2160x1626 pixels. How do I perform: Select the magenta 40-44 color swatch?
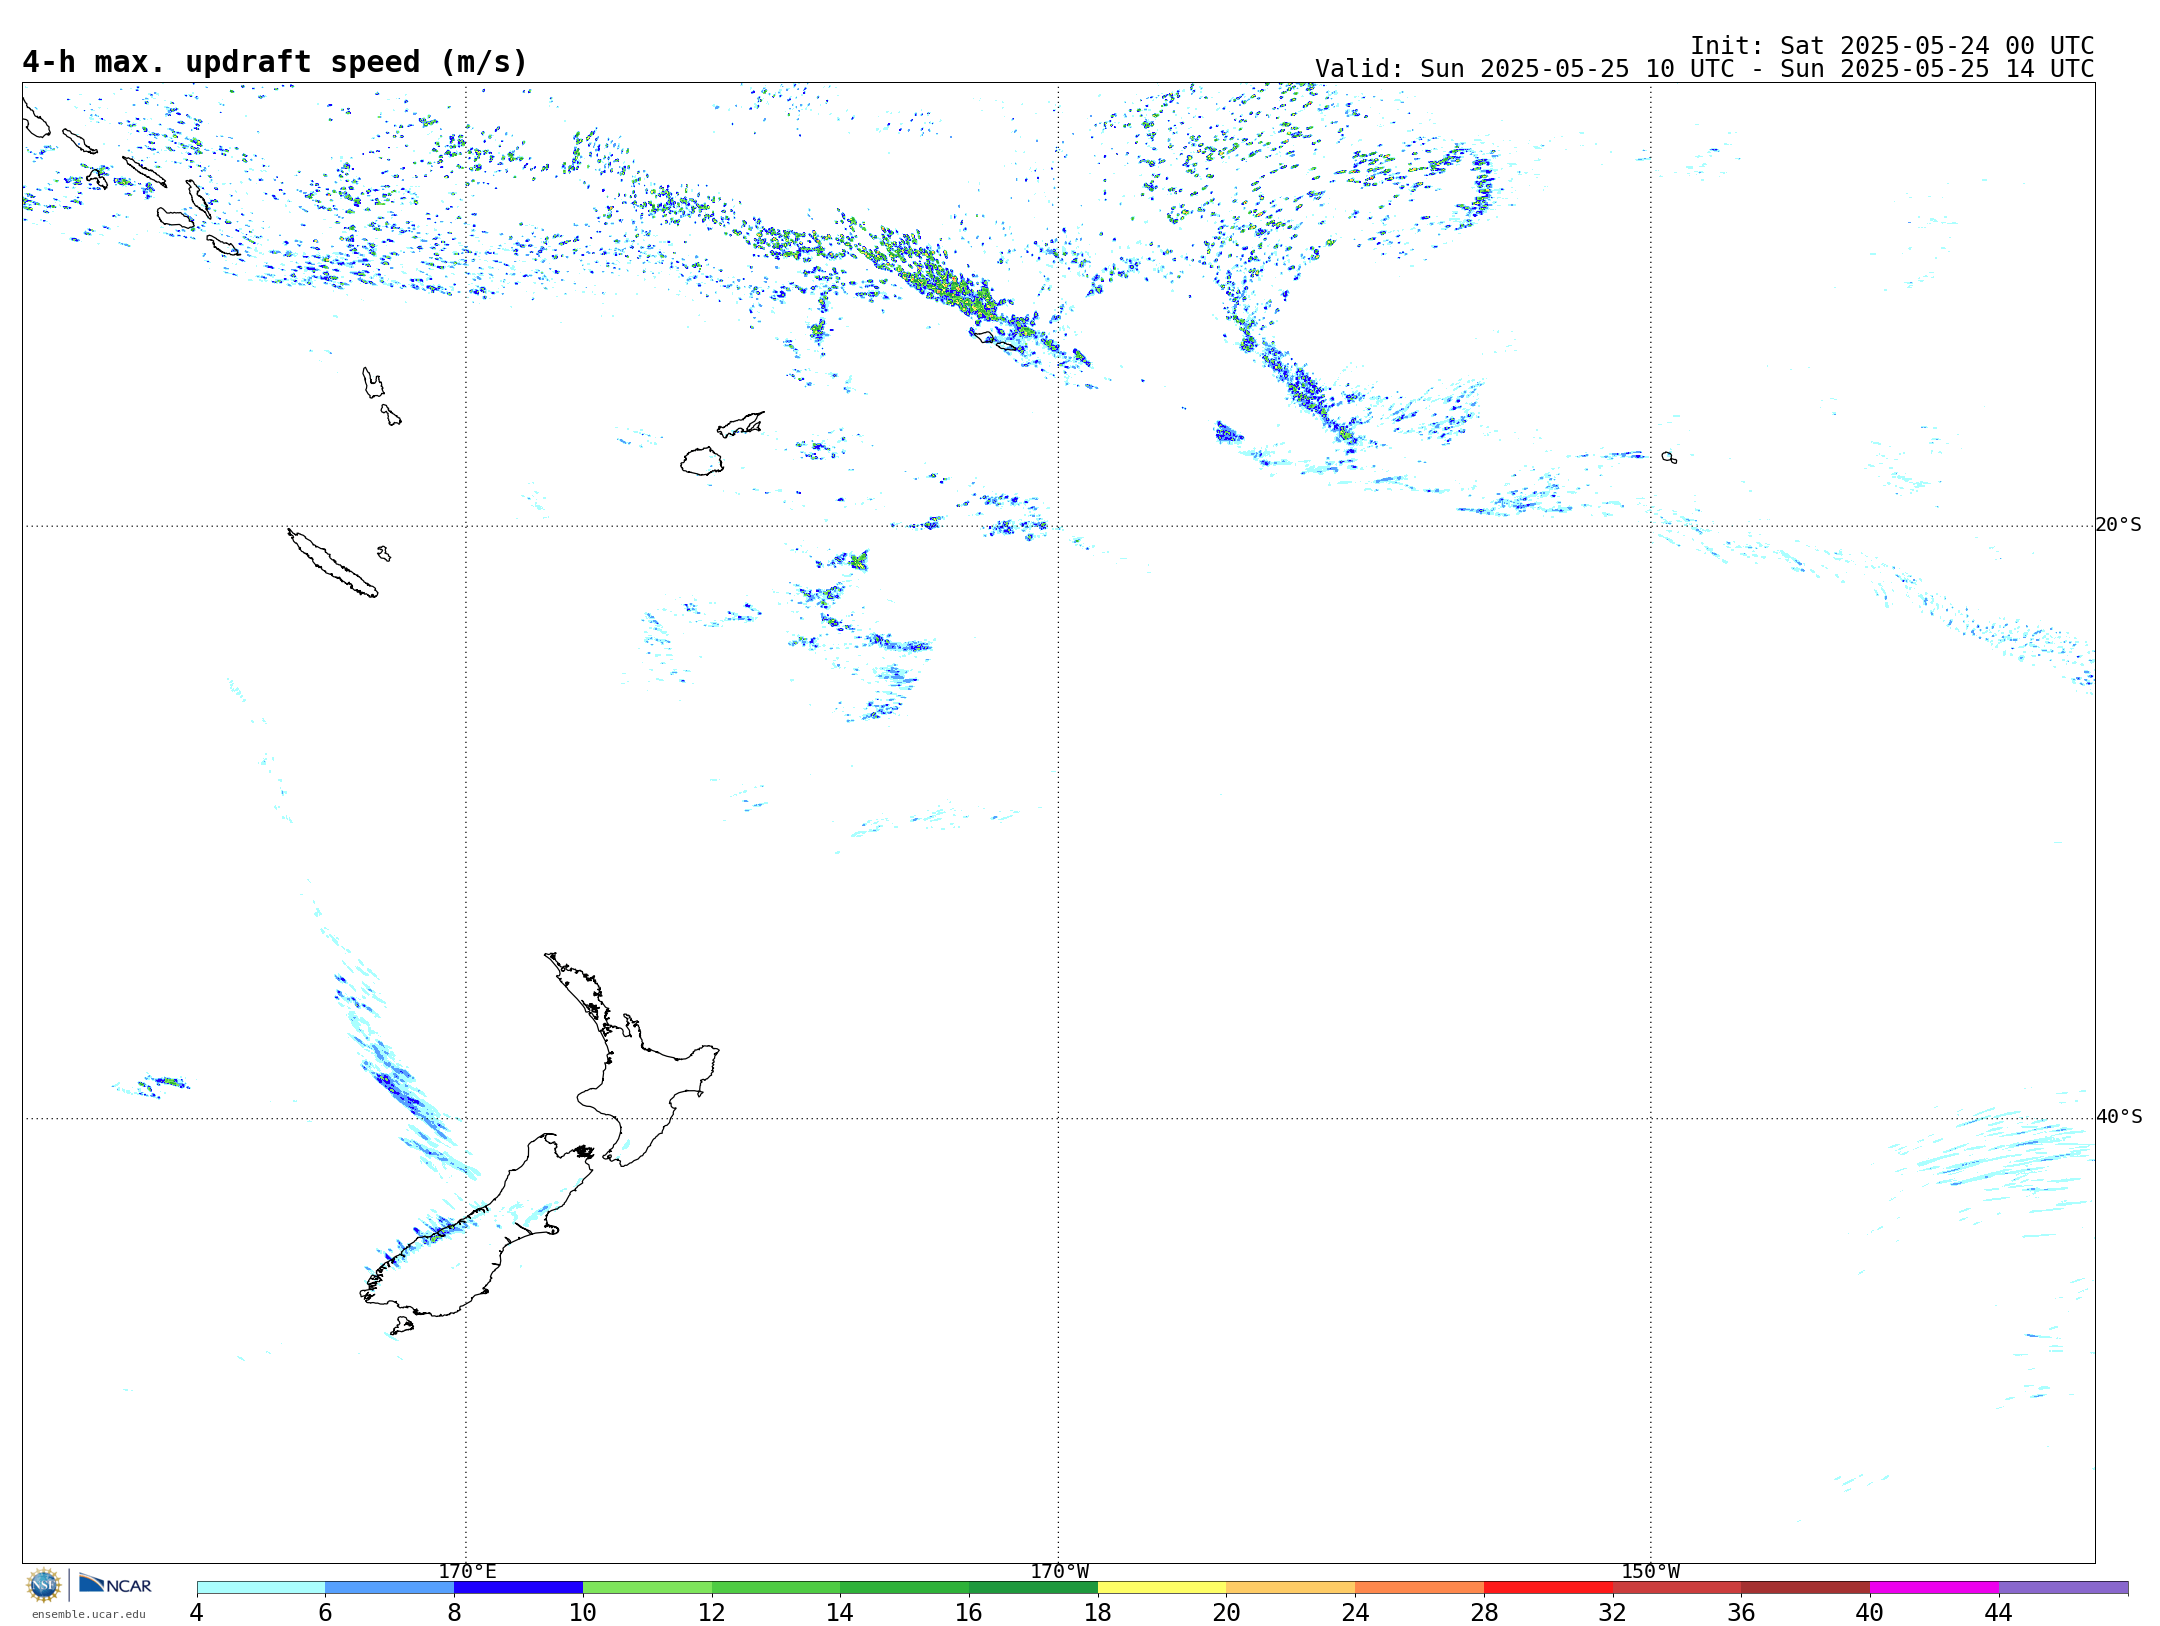coord(1934,1588)
